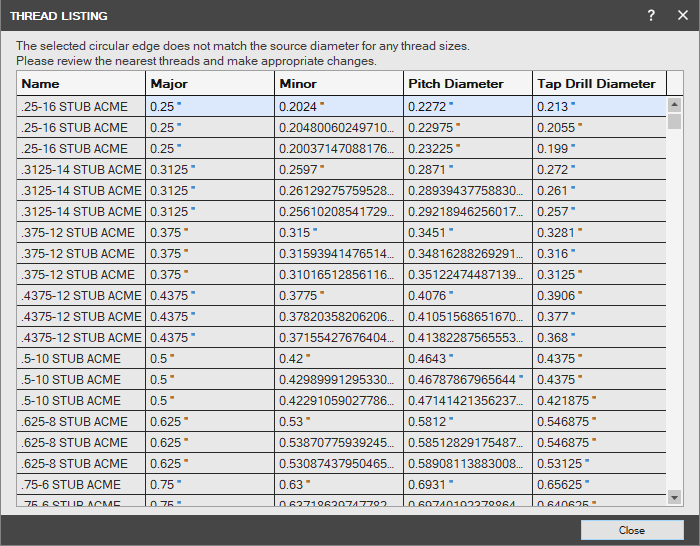Select the Tap Drill 0.3281" cell
The image size is (700, 546).
click(x=600, y=233)
